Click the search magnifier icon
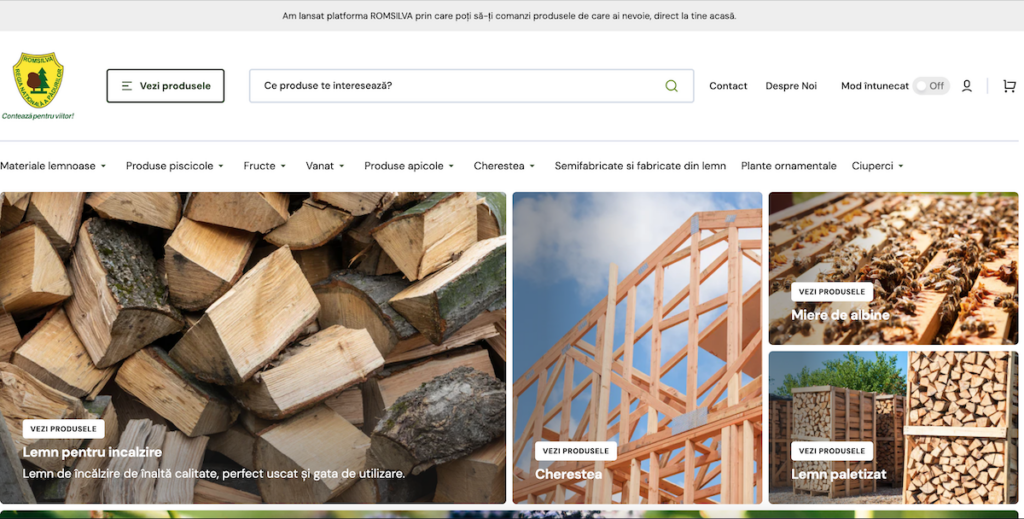1024x519 pixels. (x=671, y=86)
